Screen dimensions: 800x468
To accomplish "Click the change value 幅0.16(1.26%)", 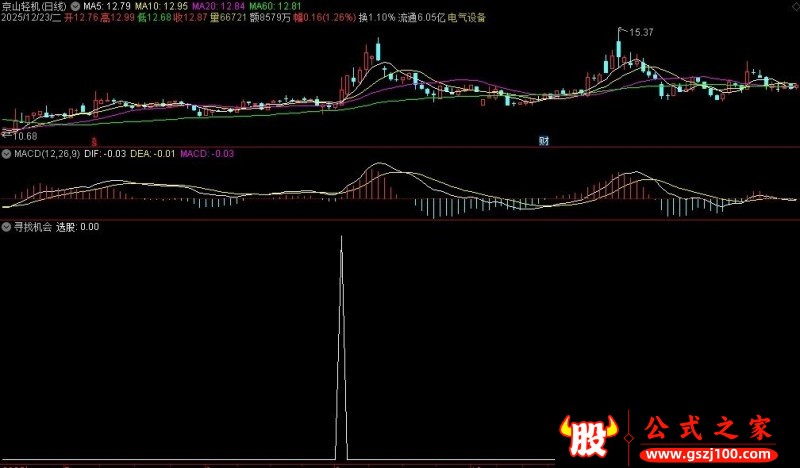I will [324, 18].
